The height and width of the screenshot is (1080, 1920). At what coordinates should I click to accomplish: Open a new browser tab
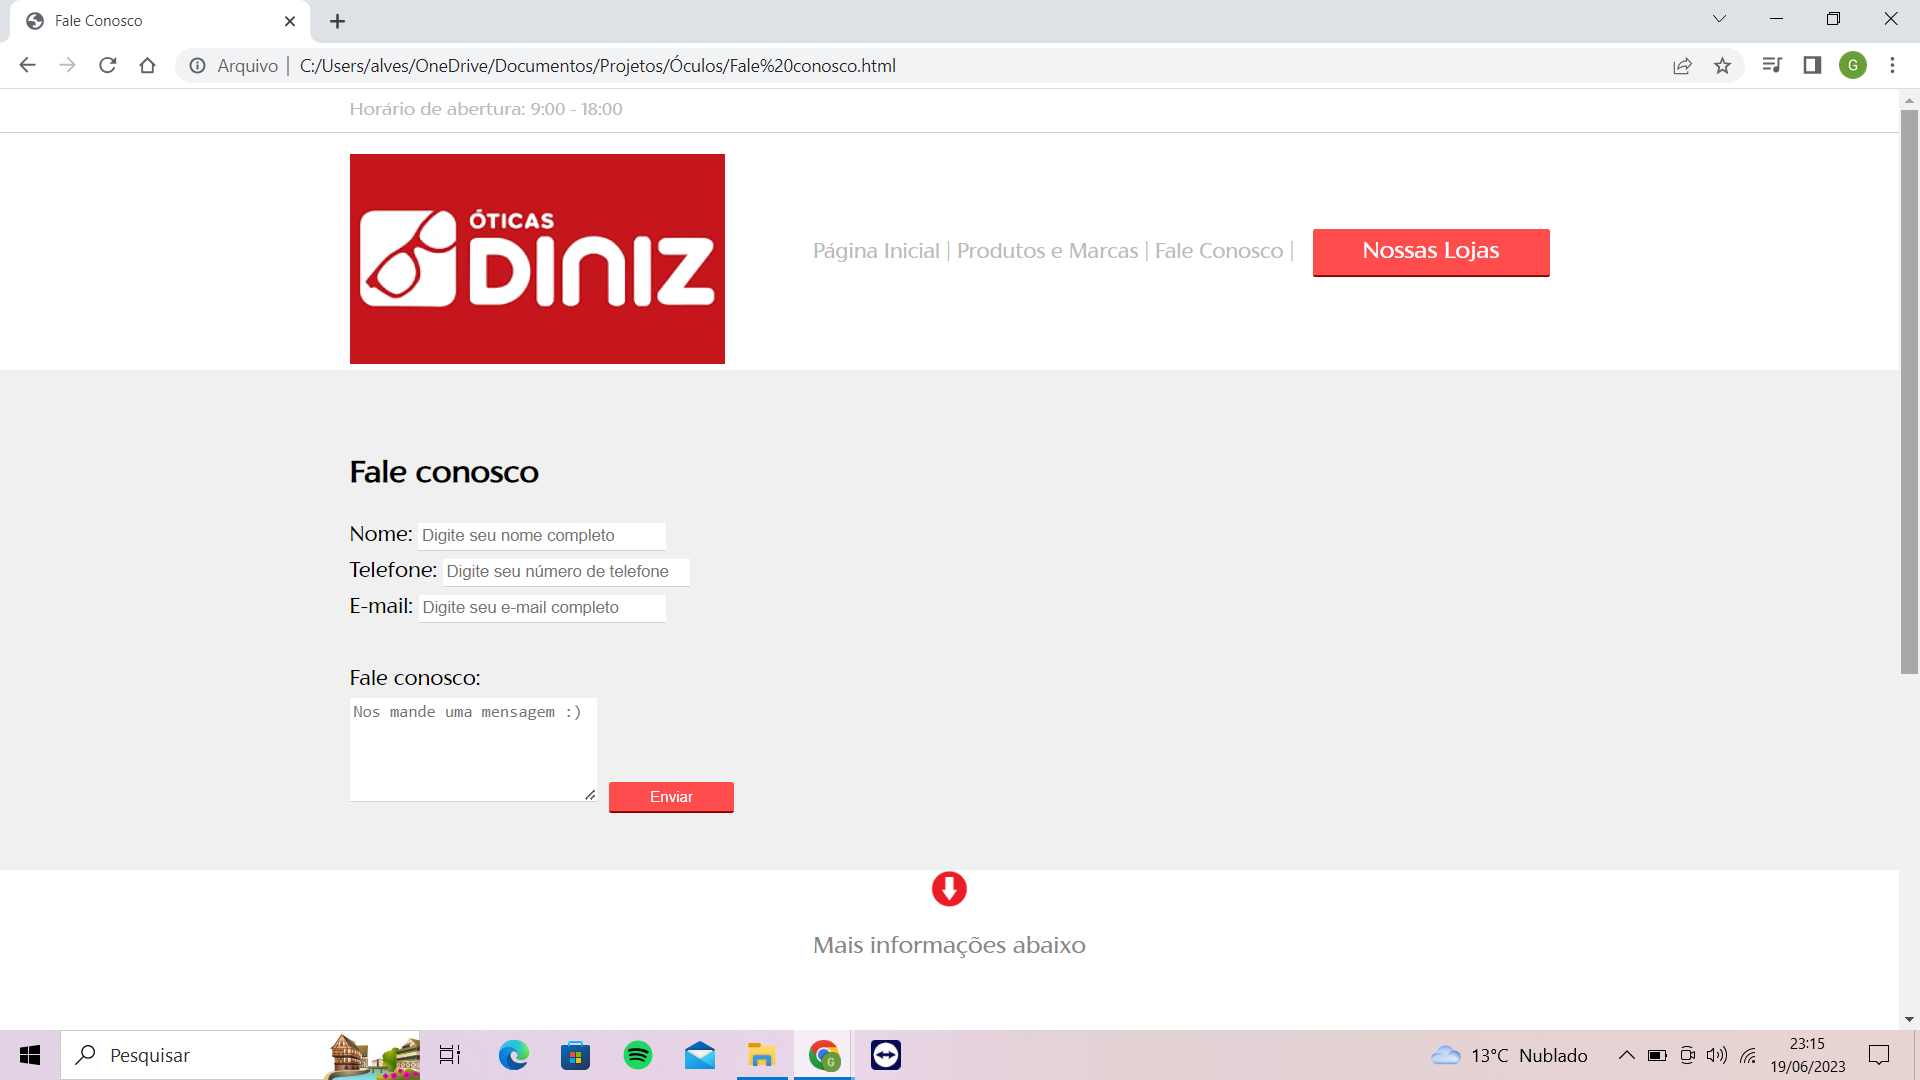point(338,21)
